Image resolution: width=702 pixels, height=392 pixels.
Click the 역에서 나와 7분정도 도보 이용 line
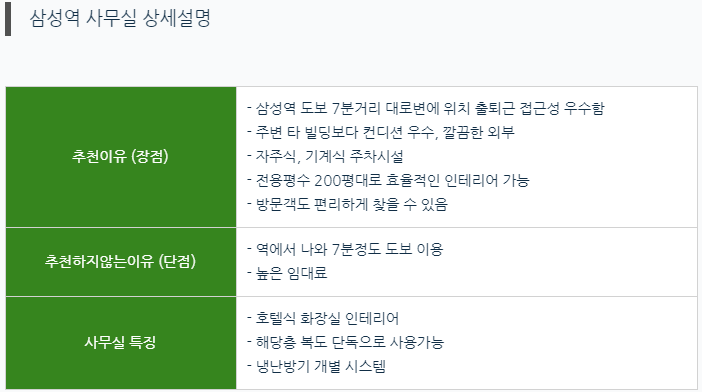pos(345,249)
